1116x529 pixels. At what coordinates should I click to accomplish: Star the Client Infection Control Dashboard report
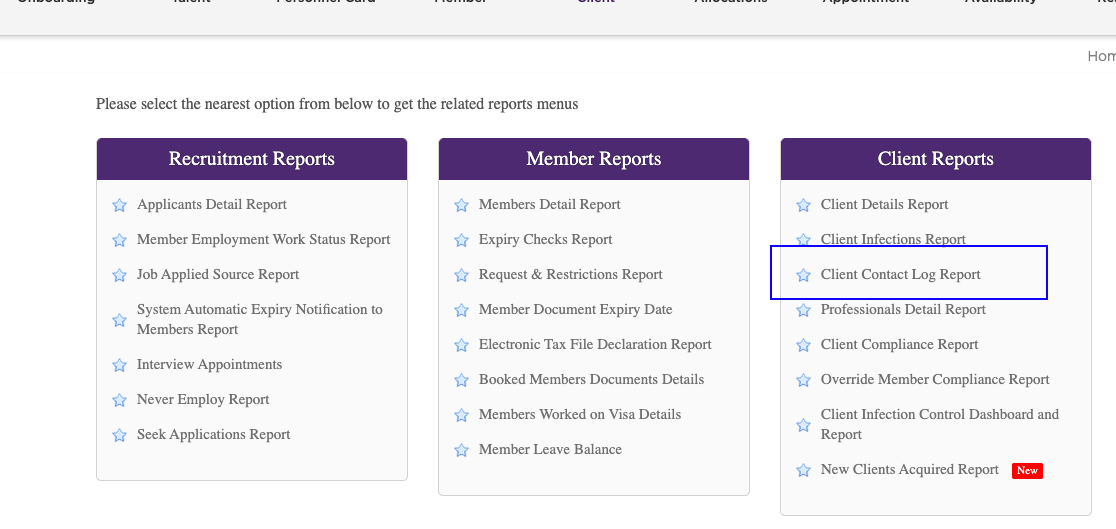(804, 425)
